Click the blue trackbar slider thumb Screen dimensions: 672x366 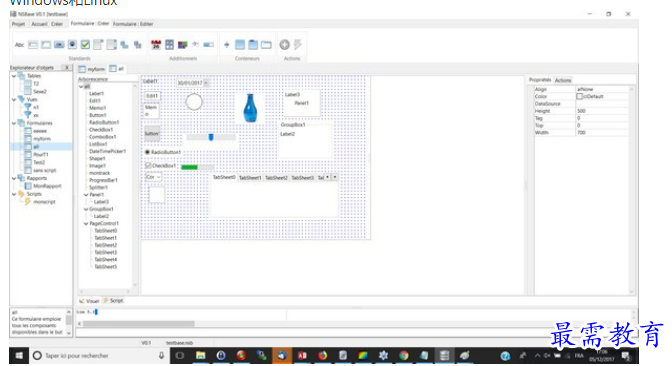pyautogui.click(x=211, y=137)
